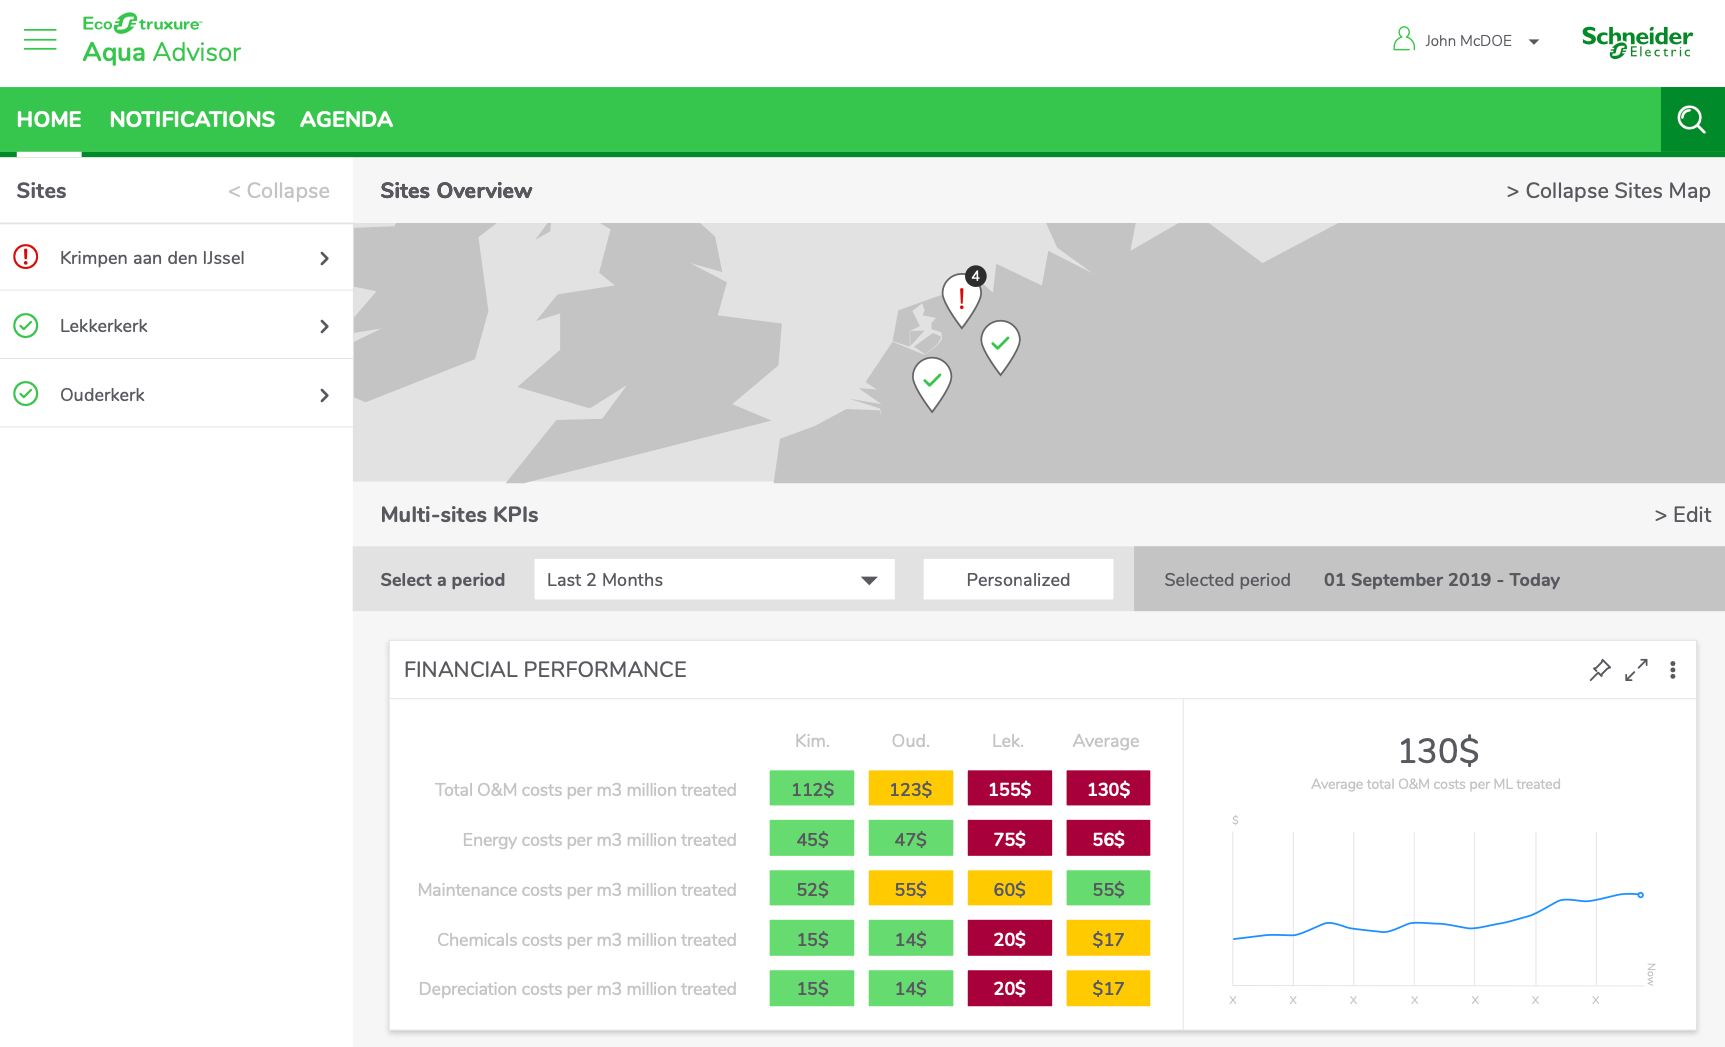This screenshot has width=1725, height=1047.
Task: Click the 155$ red cell
Action: pos(1010,788)
